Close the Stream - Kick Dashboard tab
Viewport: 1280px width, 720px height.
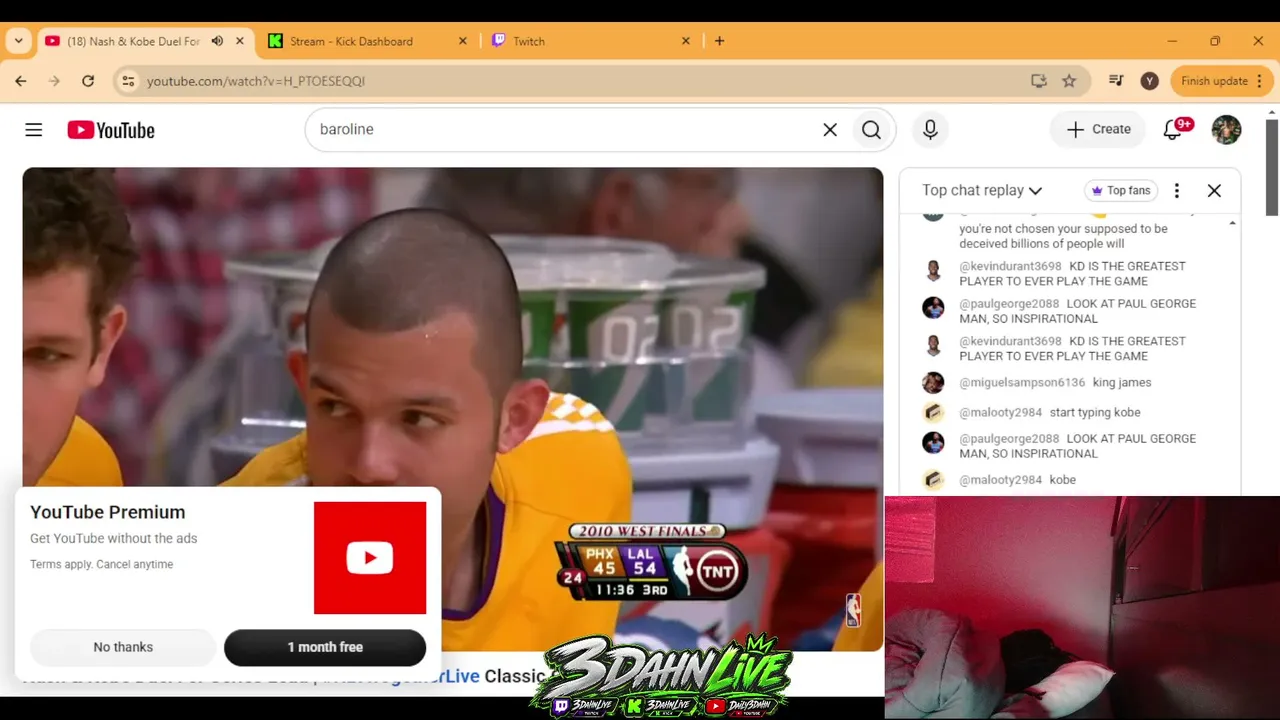click(463, 41)
